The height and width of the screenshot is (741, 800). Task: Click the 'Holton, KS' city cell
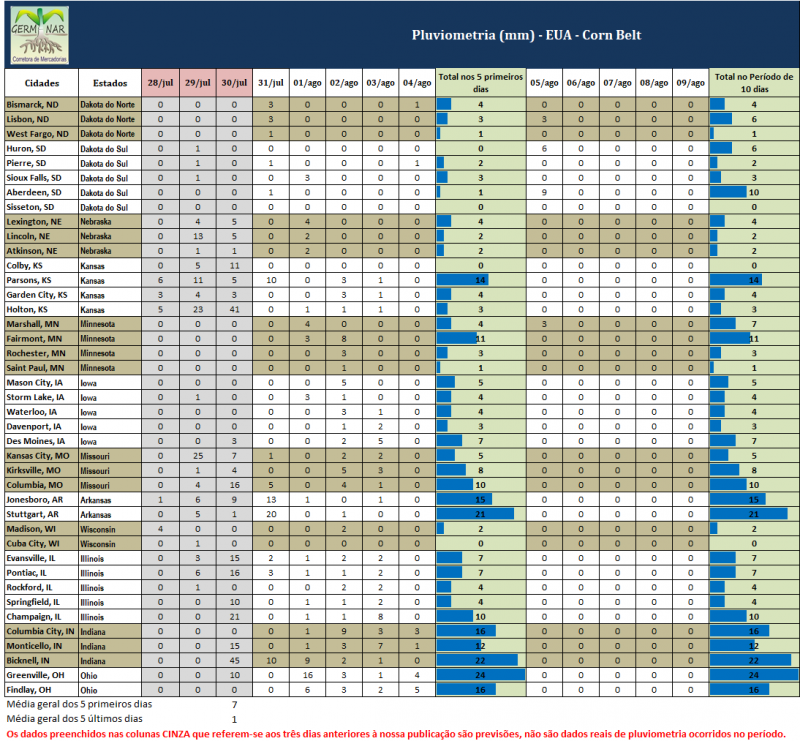click(42, 309)
